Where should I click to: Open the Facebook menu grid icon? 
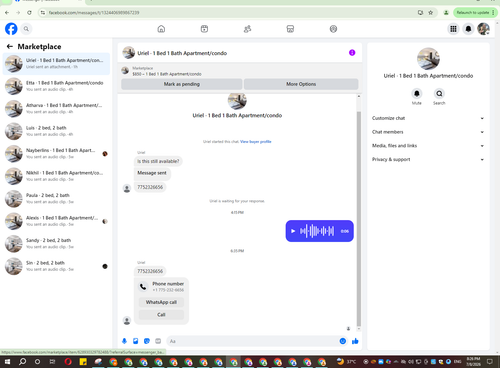tap(453, 29)
